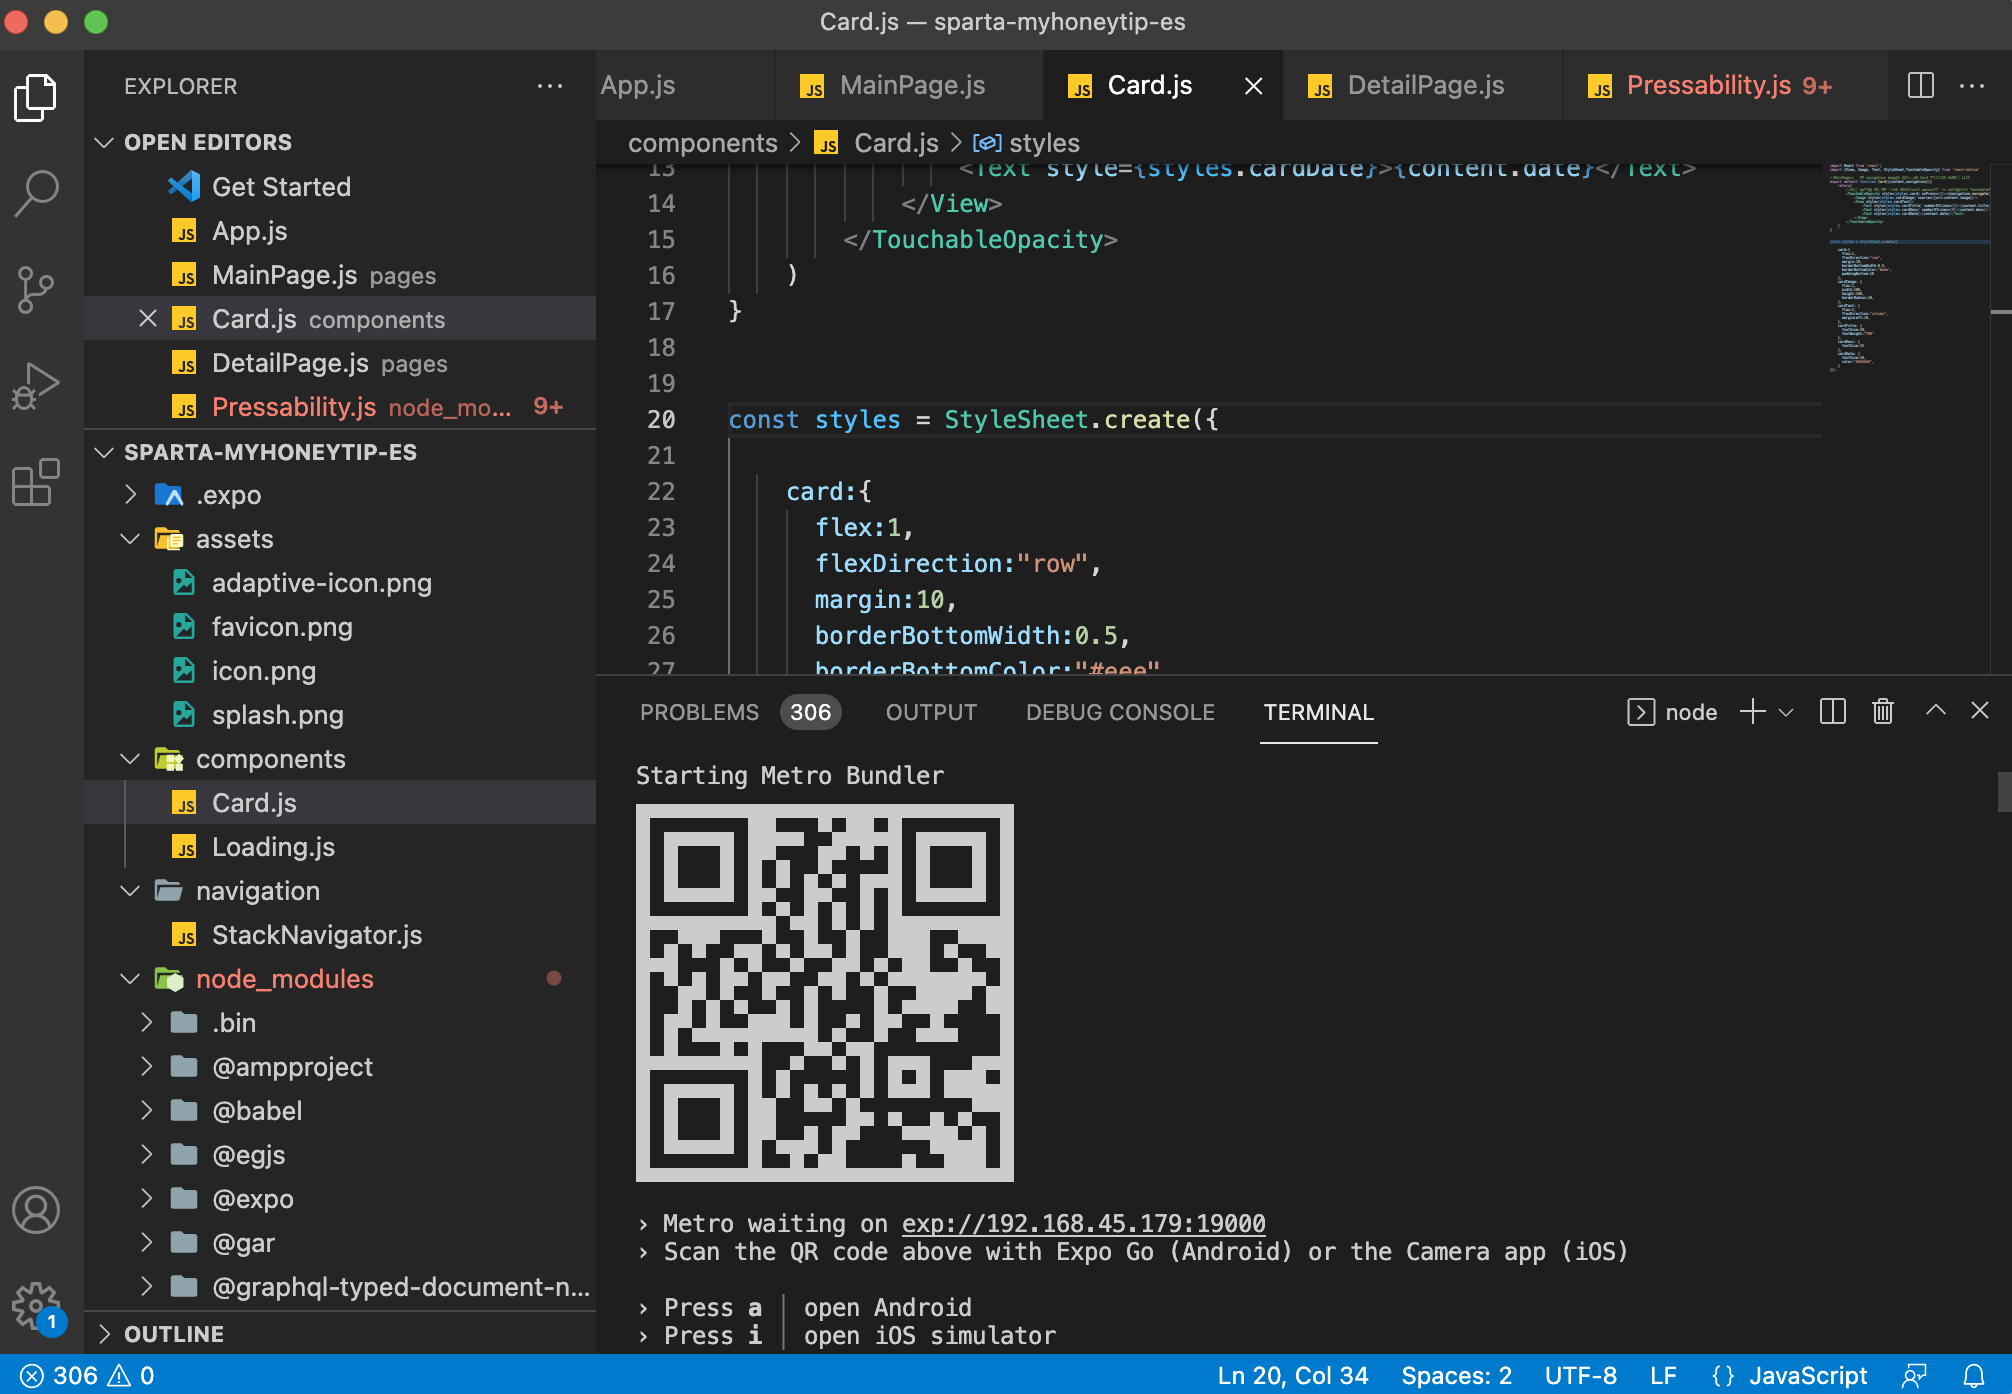2012x1394 pixels.
Task: Close the Card.js editor tab
Action: [1253, 86]
